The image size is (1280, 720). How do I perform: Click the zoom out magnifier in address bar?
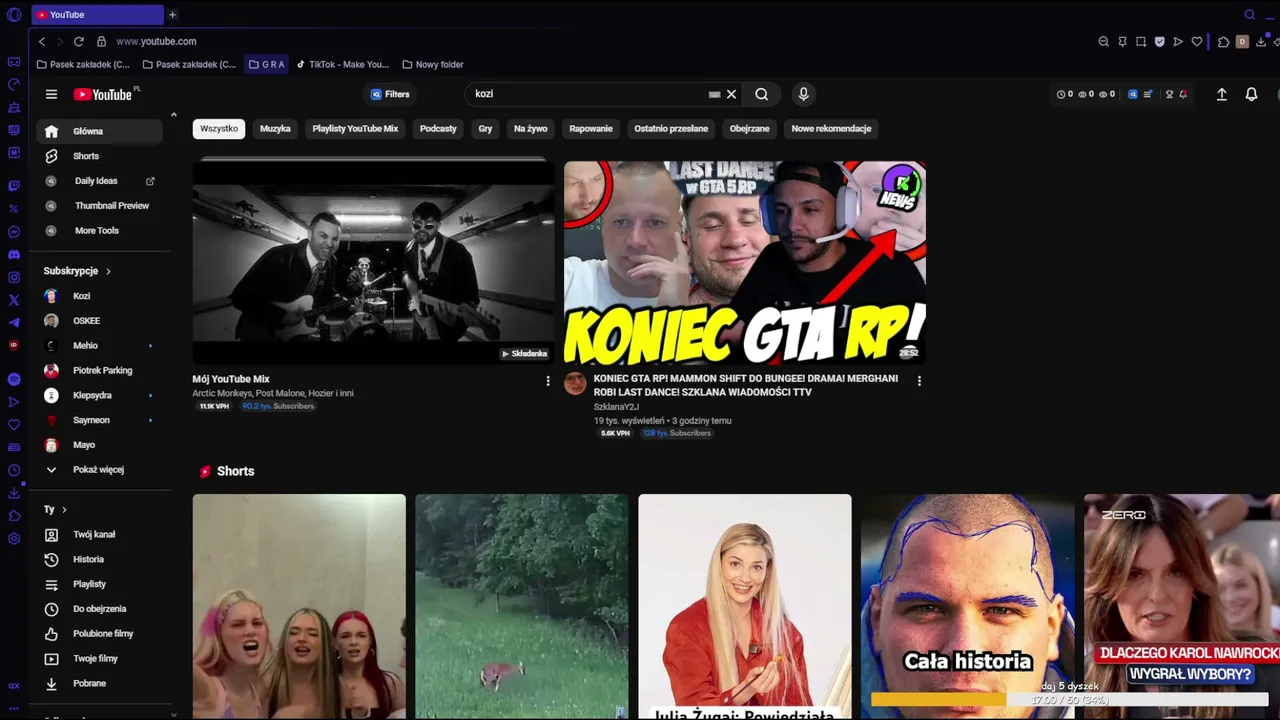pyautogui.click(x=1103, y=41)
